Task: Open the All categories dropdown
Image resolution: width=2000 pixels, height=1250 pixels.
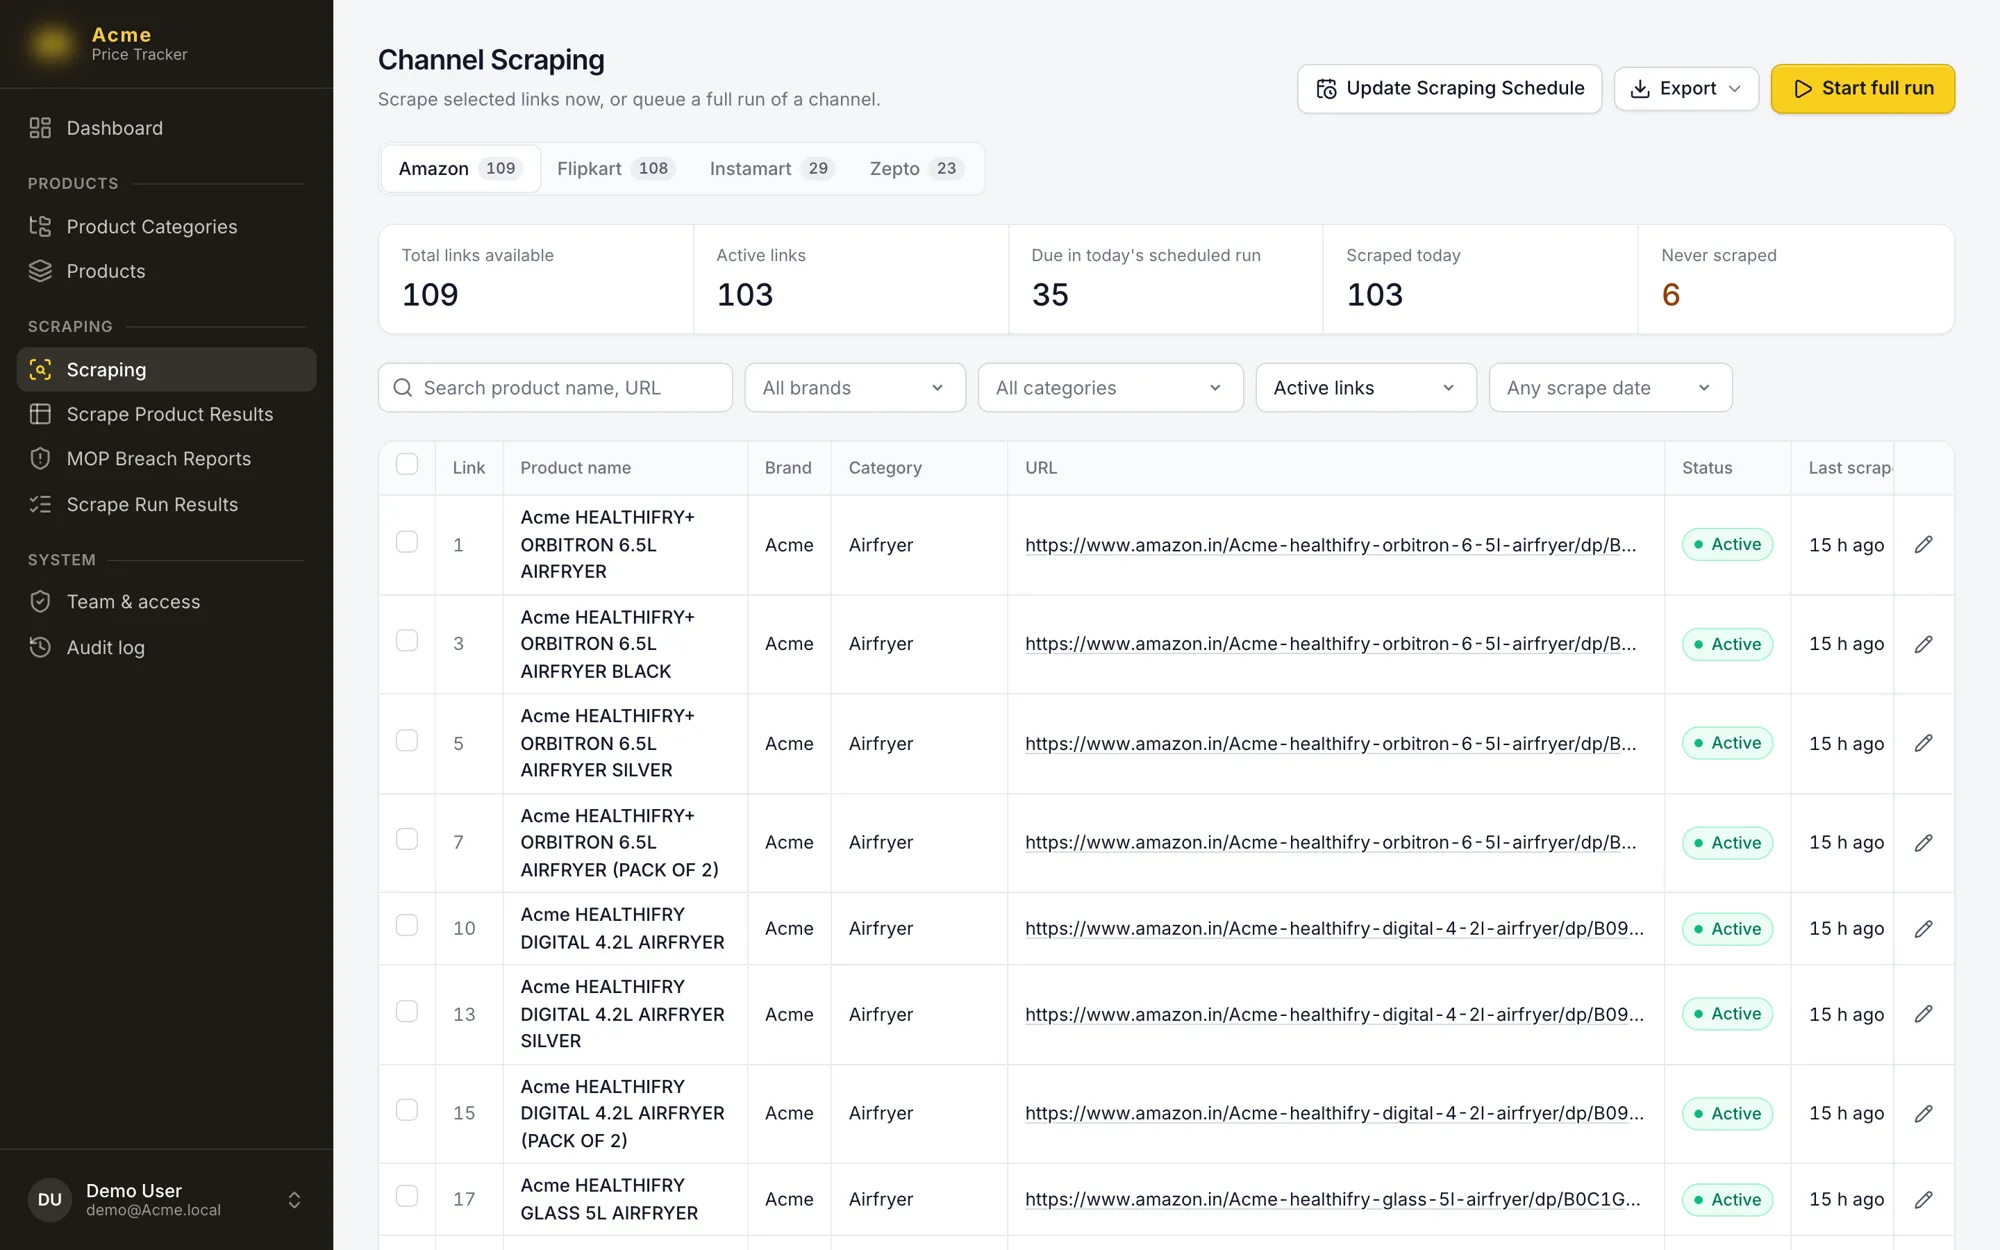Action: (1110, 388)
